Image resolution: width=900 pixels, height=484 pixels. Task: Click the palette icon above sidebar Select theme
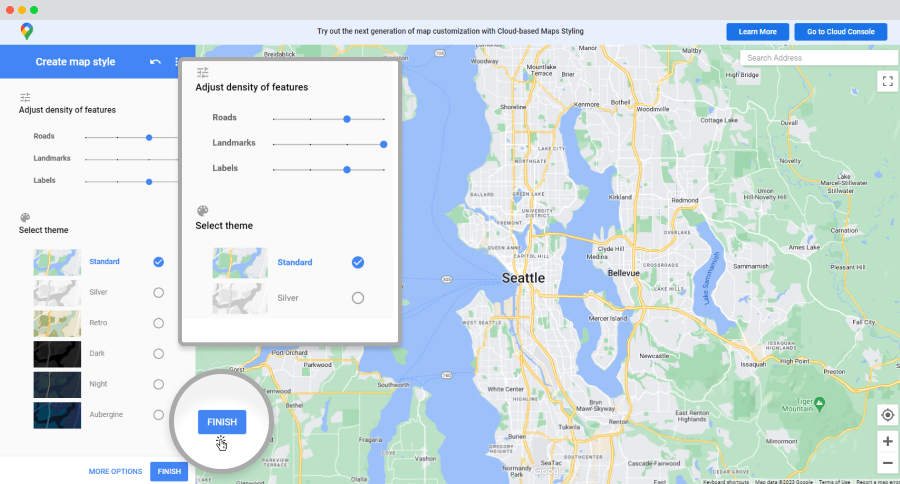pyautogui.click(x=25, y=218)
